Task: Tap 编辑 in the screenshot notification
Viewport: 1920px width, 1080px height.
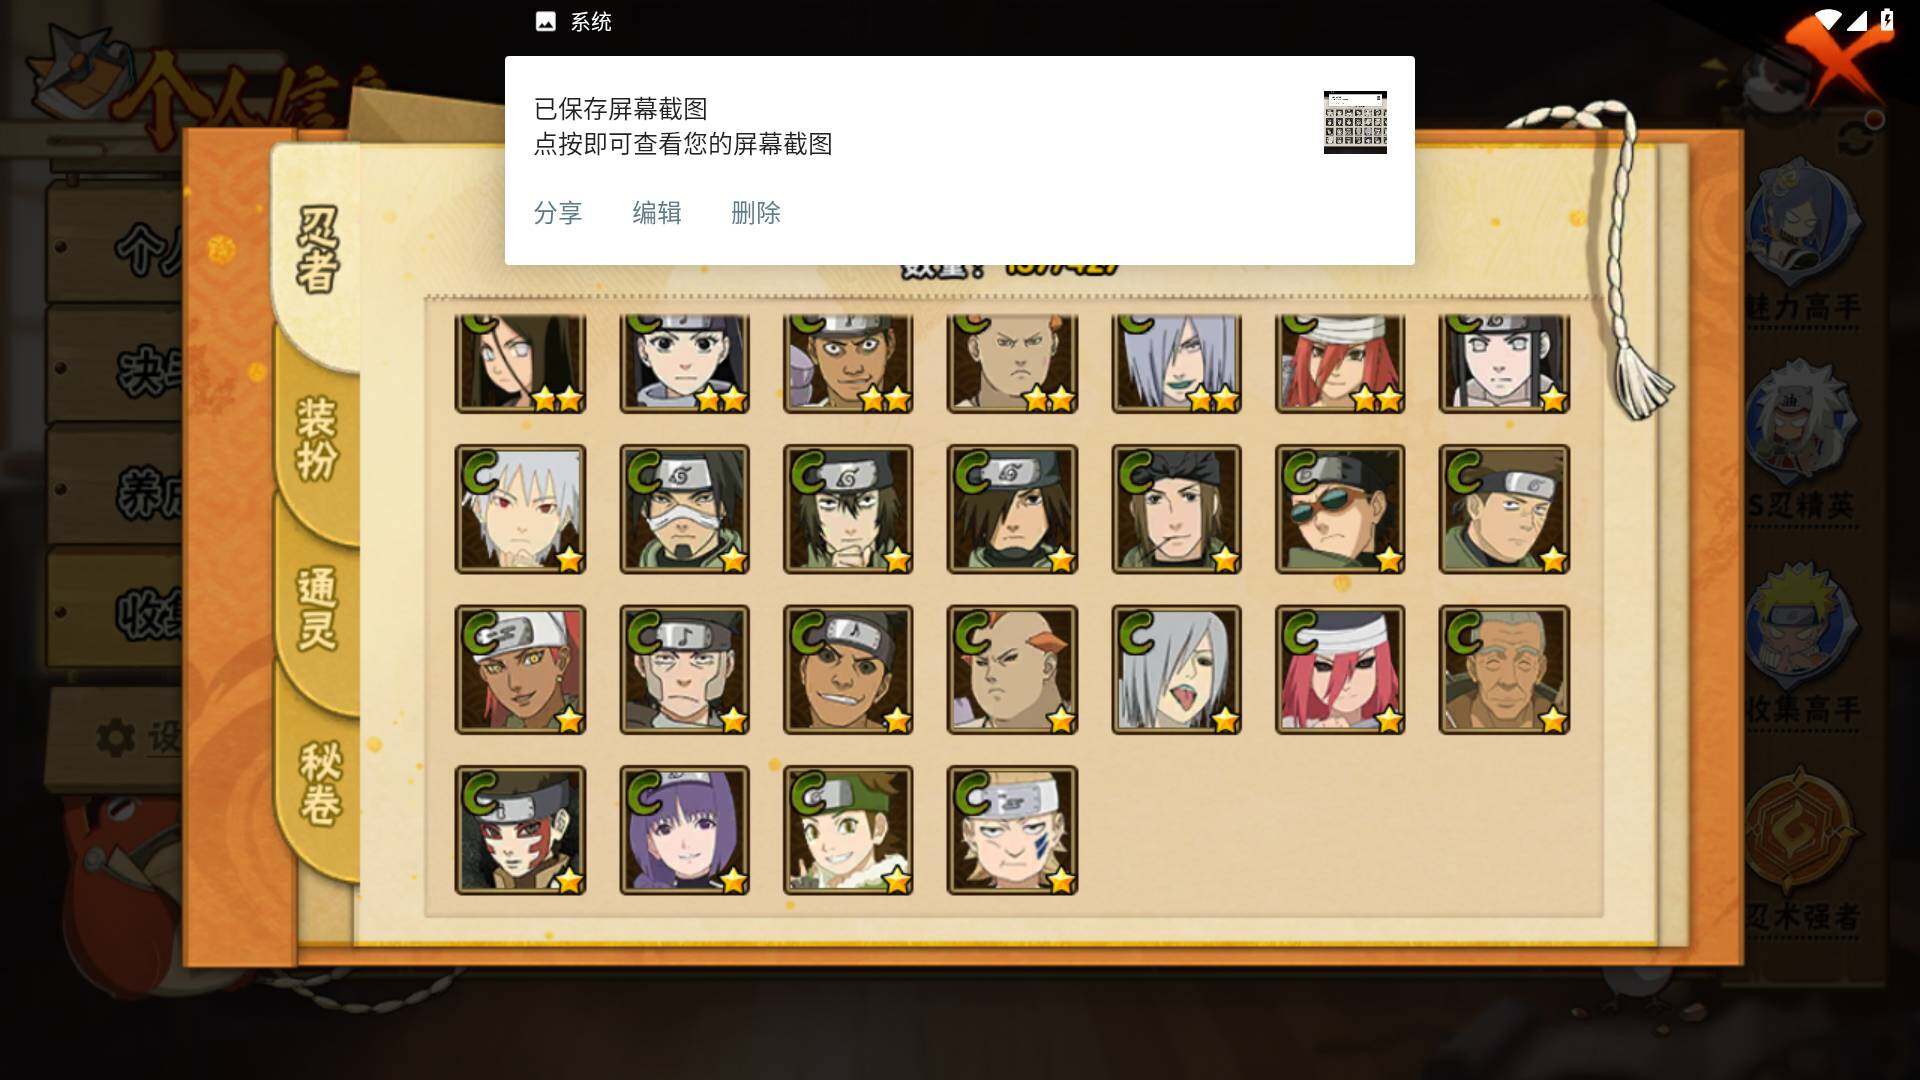Action: click(657, 213)
